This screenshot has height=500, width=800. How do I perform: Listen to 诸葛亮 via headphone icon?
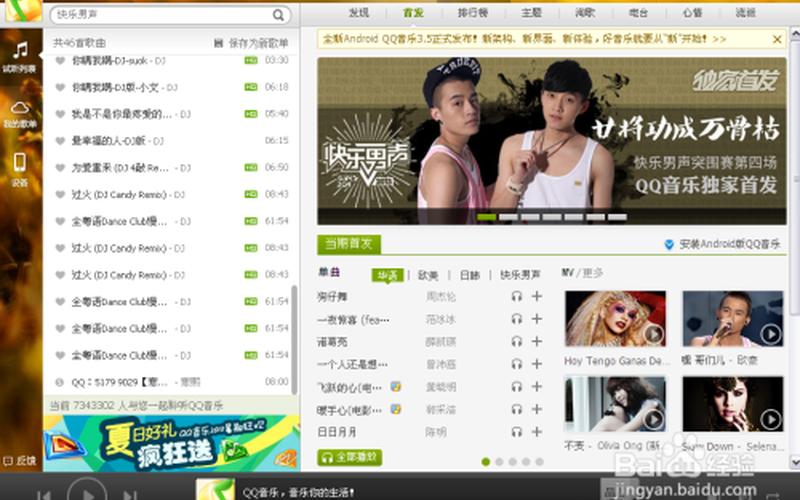point(517,341)
